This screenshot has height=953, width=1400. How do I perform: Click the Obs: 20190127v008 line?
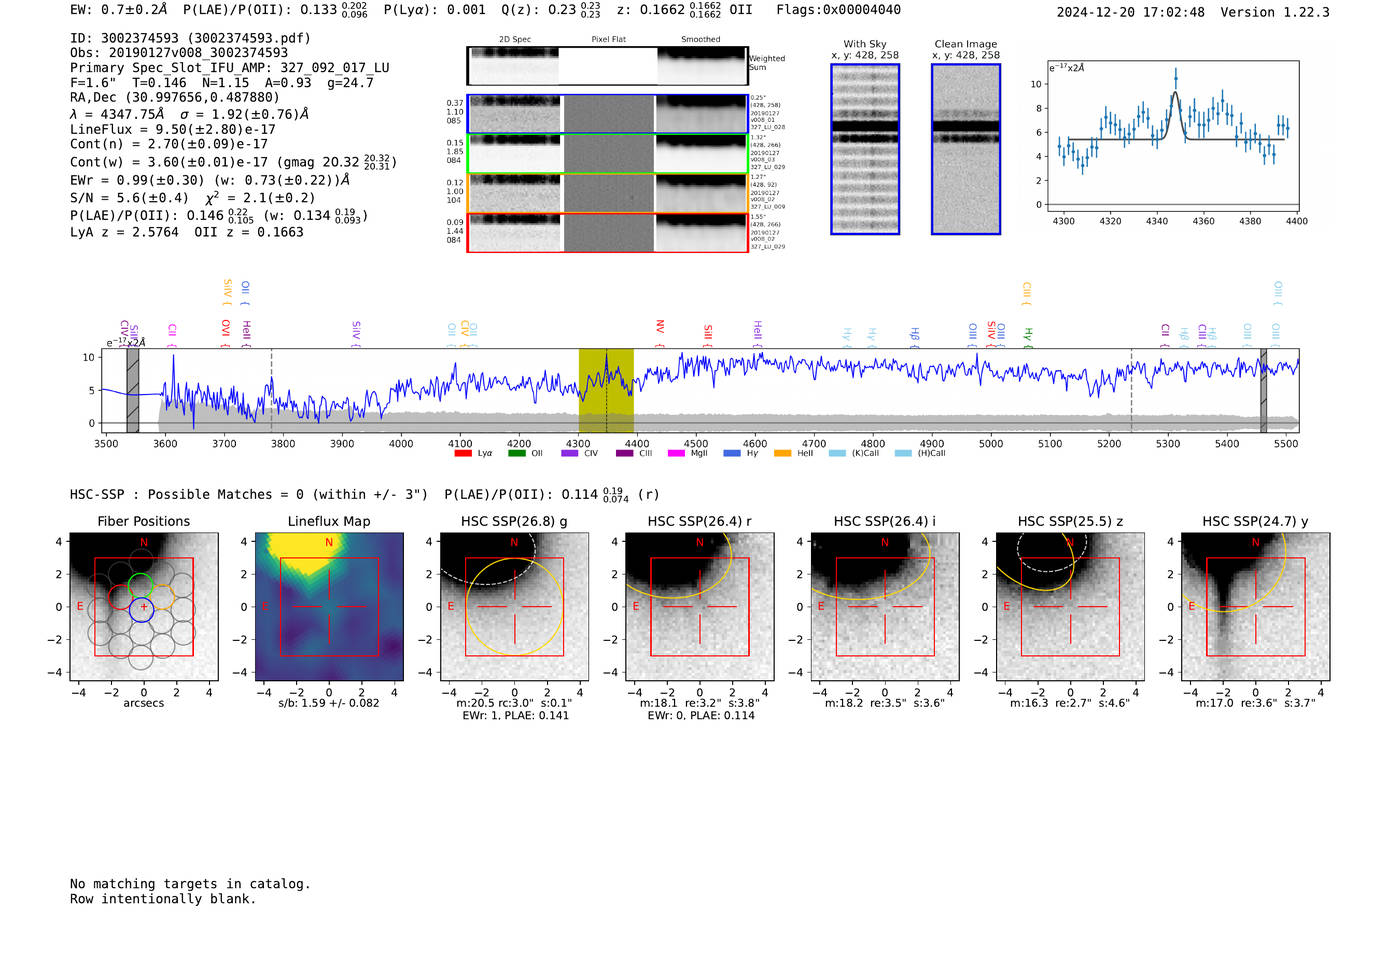tap(179, 53)
